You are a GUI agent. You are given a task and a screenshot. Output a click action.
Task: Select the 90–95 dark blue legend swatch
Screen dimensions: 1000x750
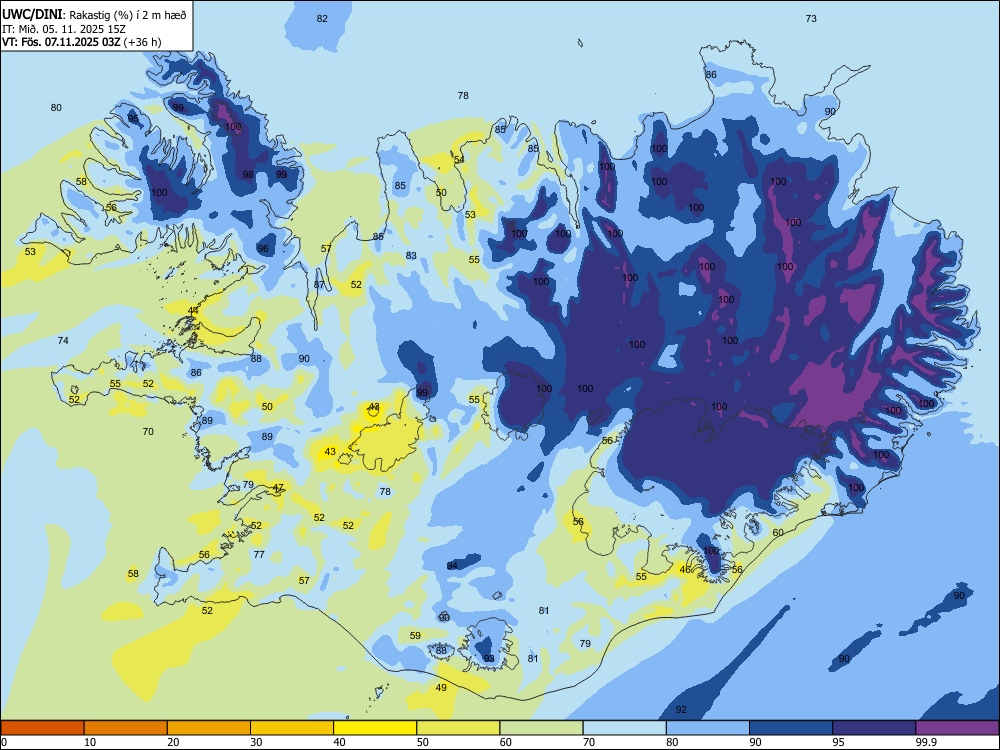[791, 728]
